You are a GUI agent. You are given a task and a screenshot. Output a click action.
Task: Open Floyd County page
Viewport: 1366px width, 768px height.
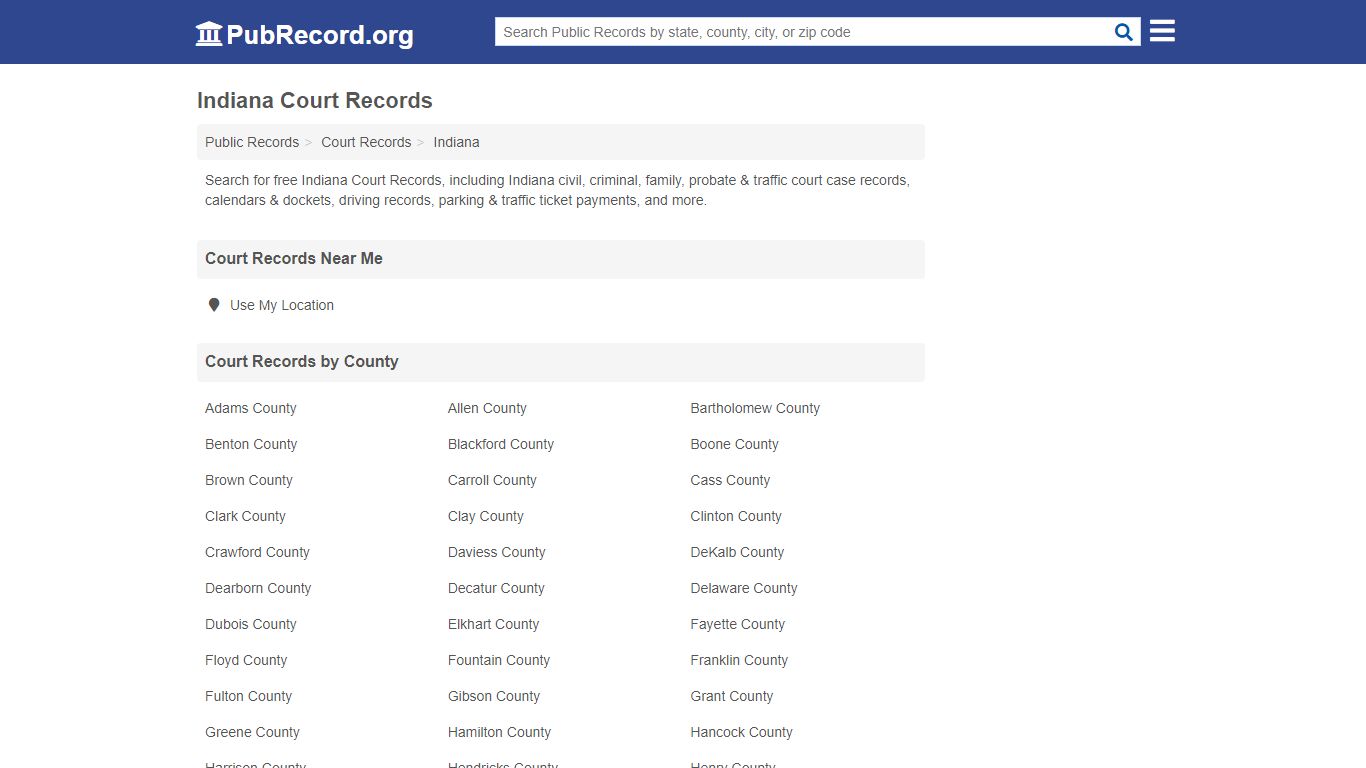(x=246, y=660)
